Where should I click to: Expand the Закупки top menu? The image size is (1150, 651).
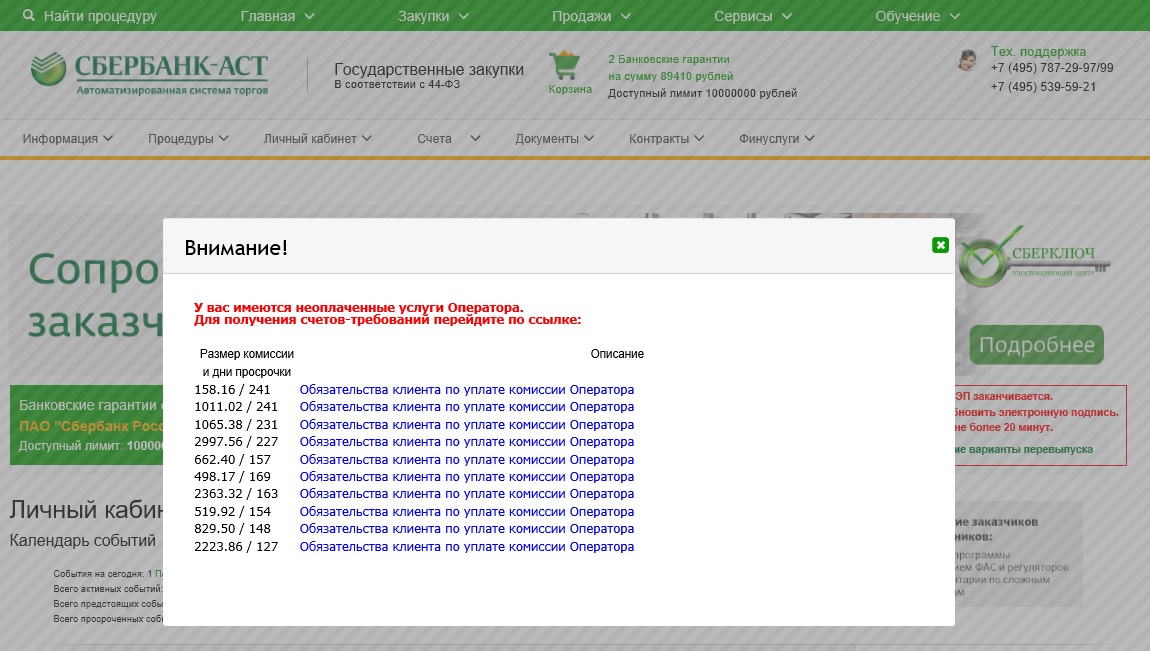432,16
